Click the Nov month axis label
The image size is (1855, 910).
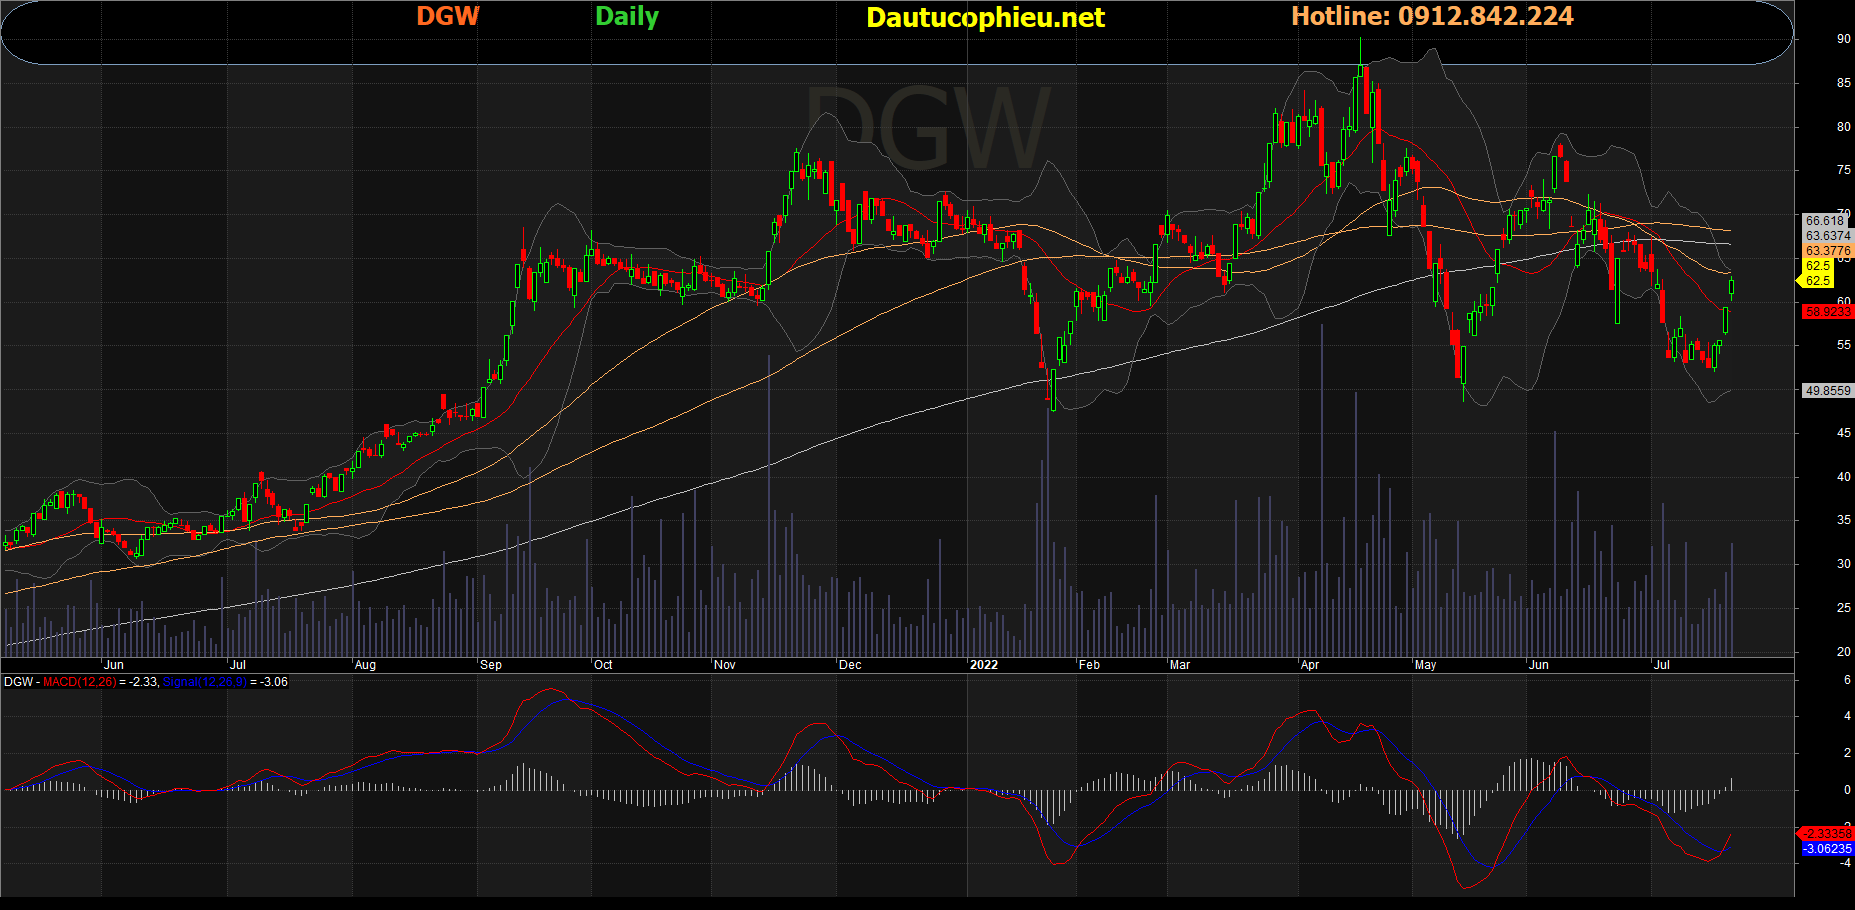click(x=725, y=665)
